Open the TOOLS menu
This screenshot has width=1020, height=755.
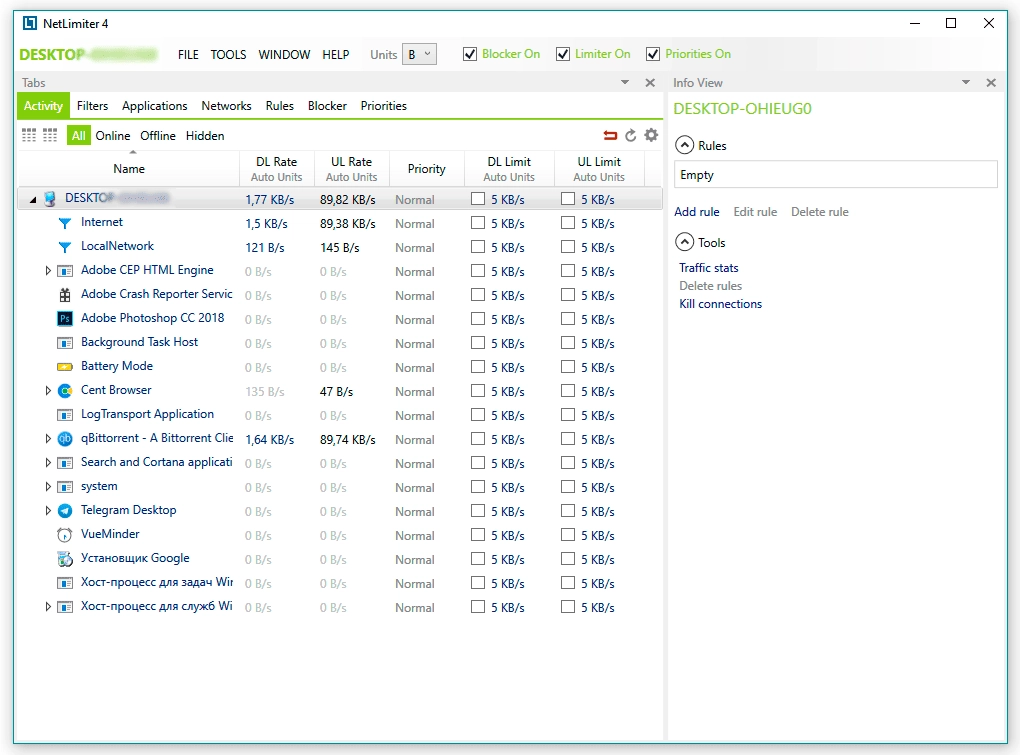click(x=228, y=55)
